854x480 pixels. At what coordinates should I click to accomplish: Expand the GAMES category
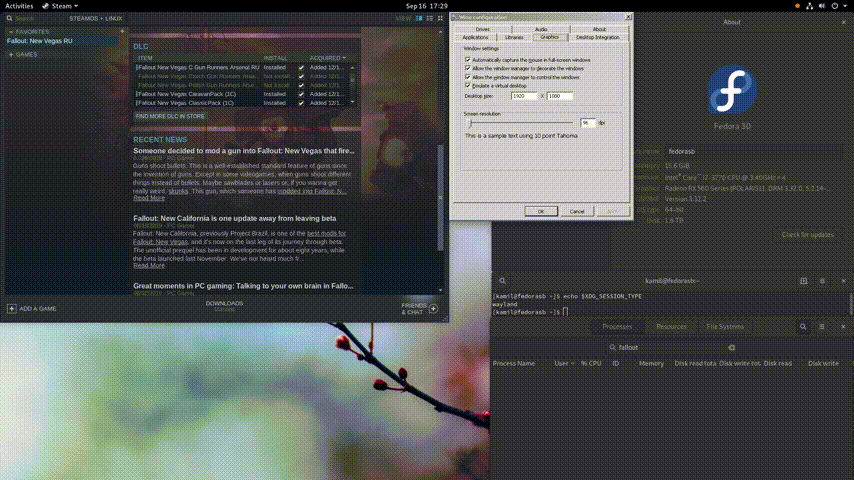click(11, 54)
